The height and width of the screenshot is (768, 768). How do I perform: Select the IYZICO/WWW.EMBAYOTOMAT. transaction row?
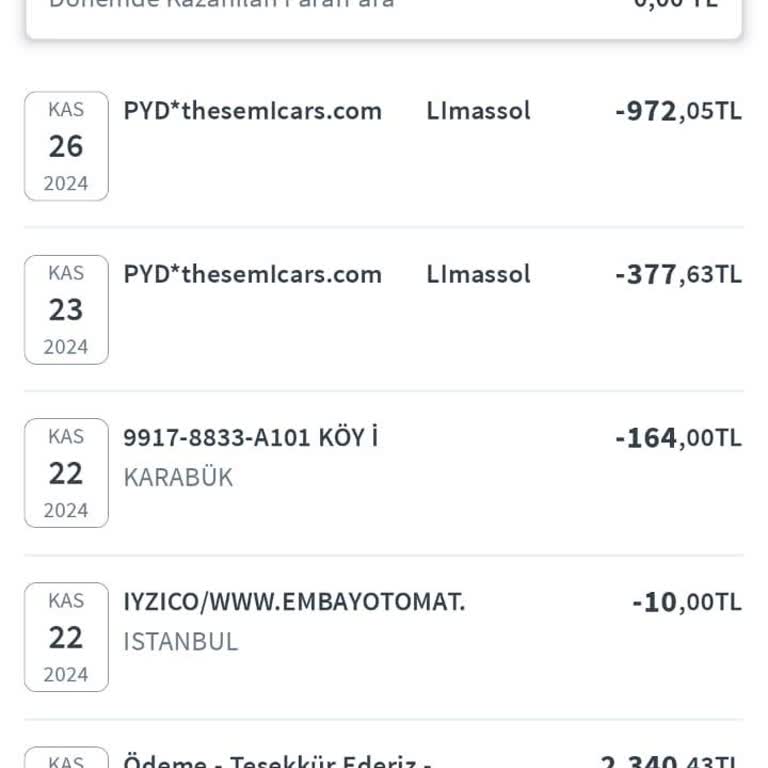click(384, 637)
